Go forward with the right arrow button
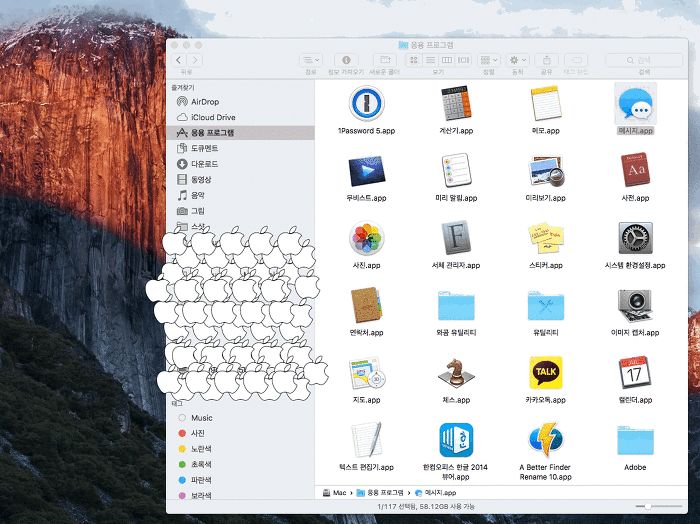The image size is (700, 524). (195, 60)
